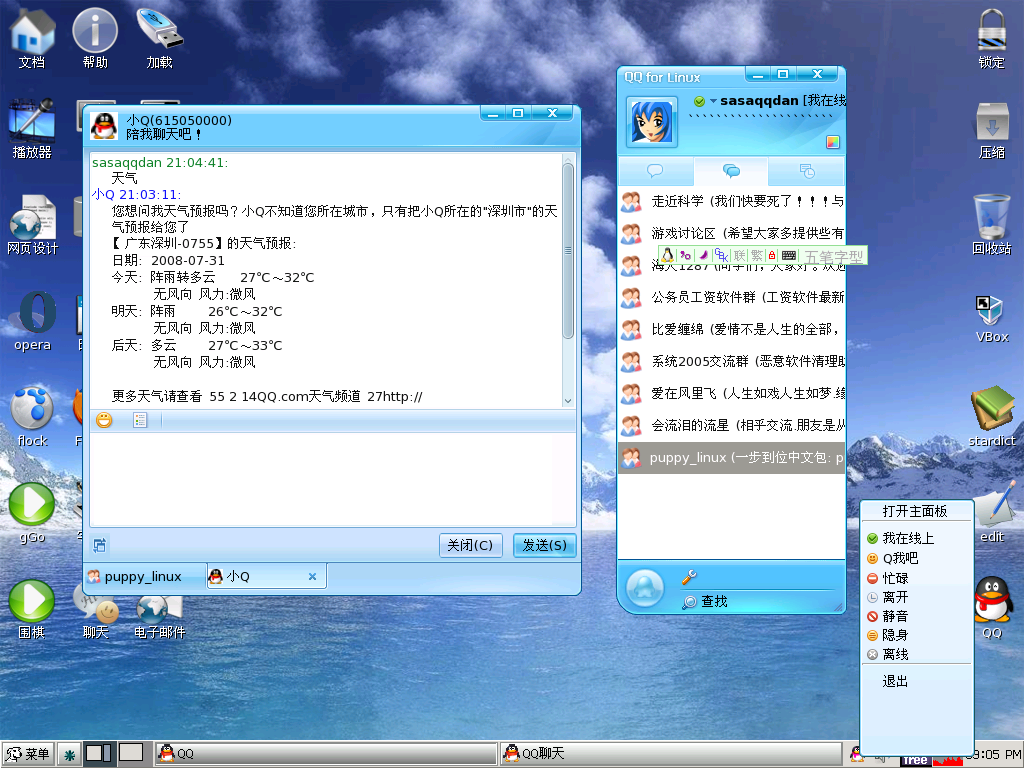Select 退出 in the tray menu
This screenshot has width=1024, height=768.
(895, 681)
